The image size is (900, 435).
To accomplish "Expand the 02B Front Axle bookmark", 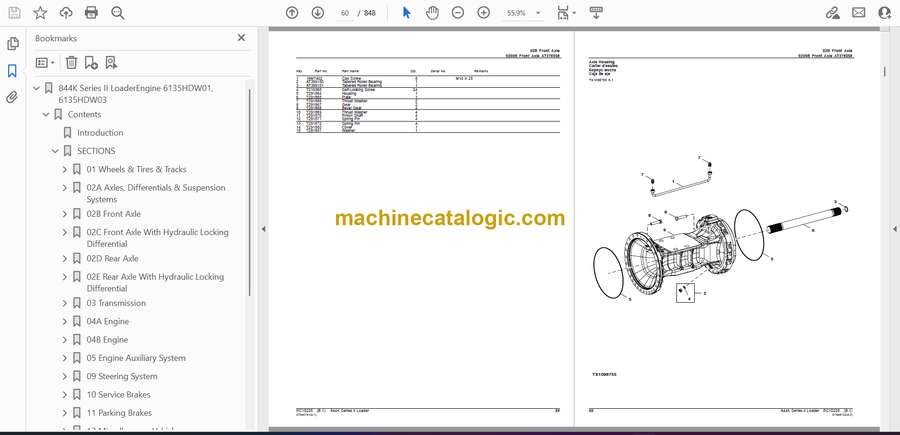I will pos(64,214).
